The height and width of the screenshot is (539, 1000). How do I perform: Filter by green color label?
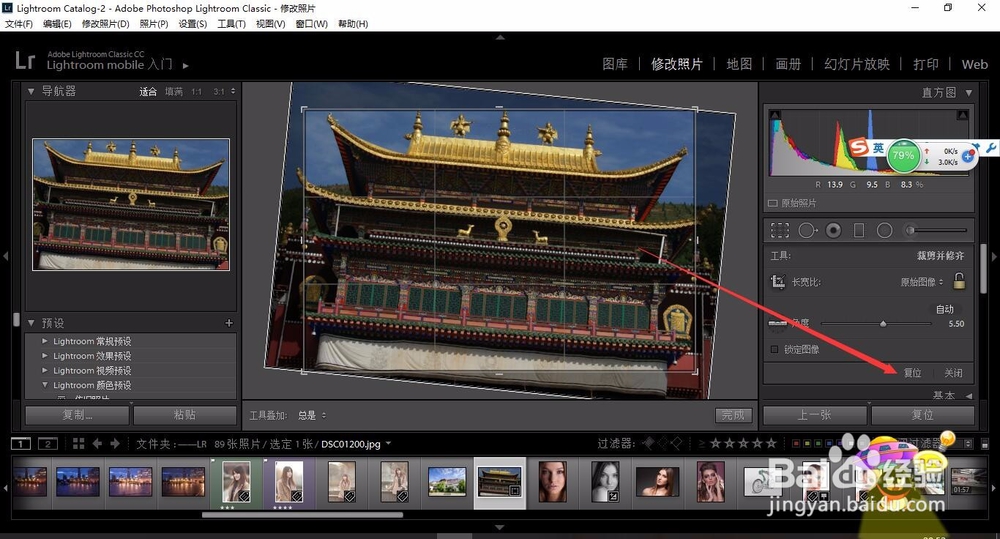(x=818, y=443)
